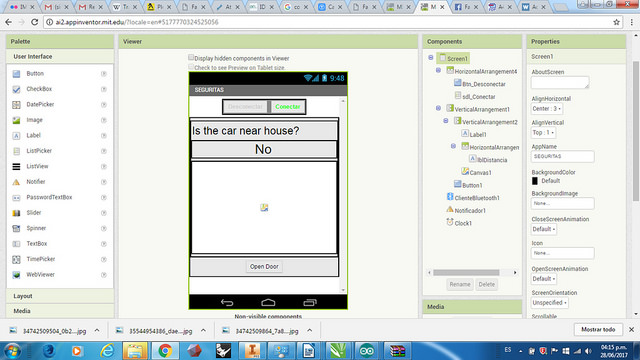The height and width of the screenshot is (360, 640).
Task: Open CloseScreenAnimation dropdown
Action: coord(544,229)
